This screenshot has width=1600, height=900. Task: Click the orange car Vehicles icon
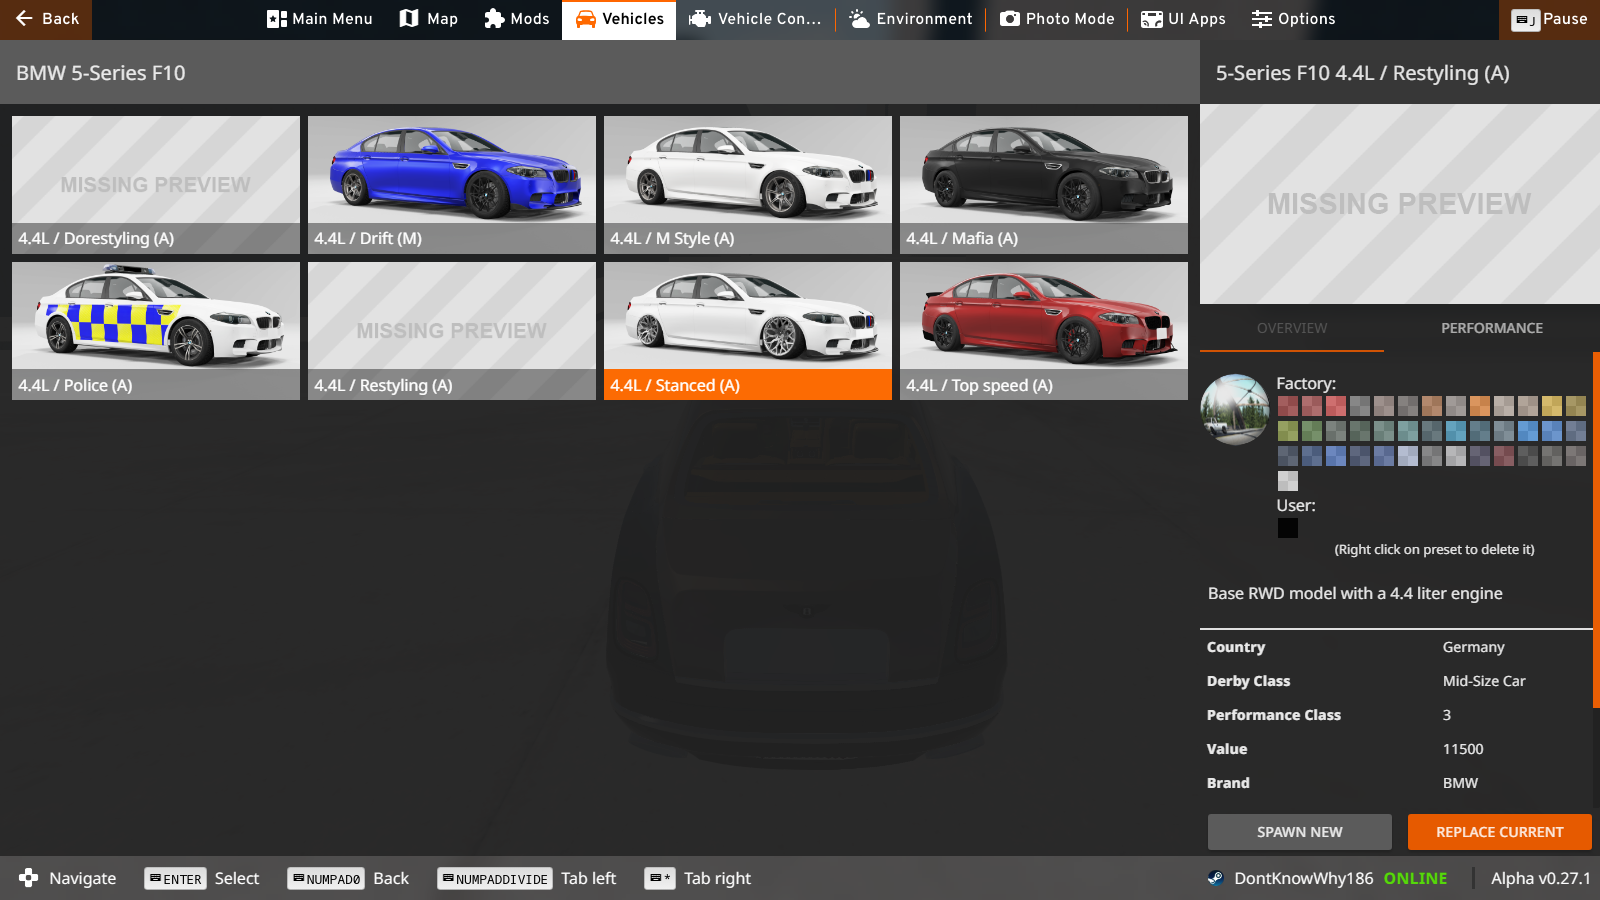586,19
